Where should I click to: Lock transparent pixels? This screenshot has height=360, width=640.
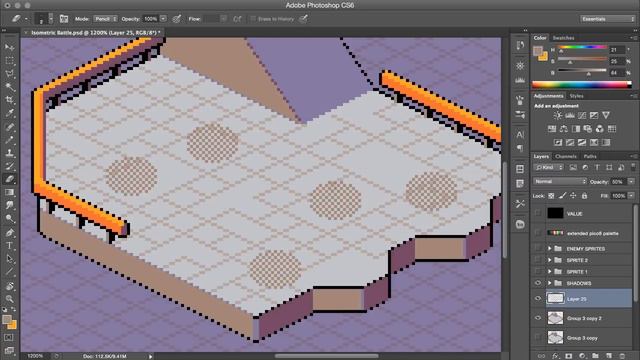tap(551, 196)
